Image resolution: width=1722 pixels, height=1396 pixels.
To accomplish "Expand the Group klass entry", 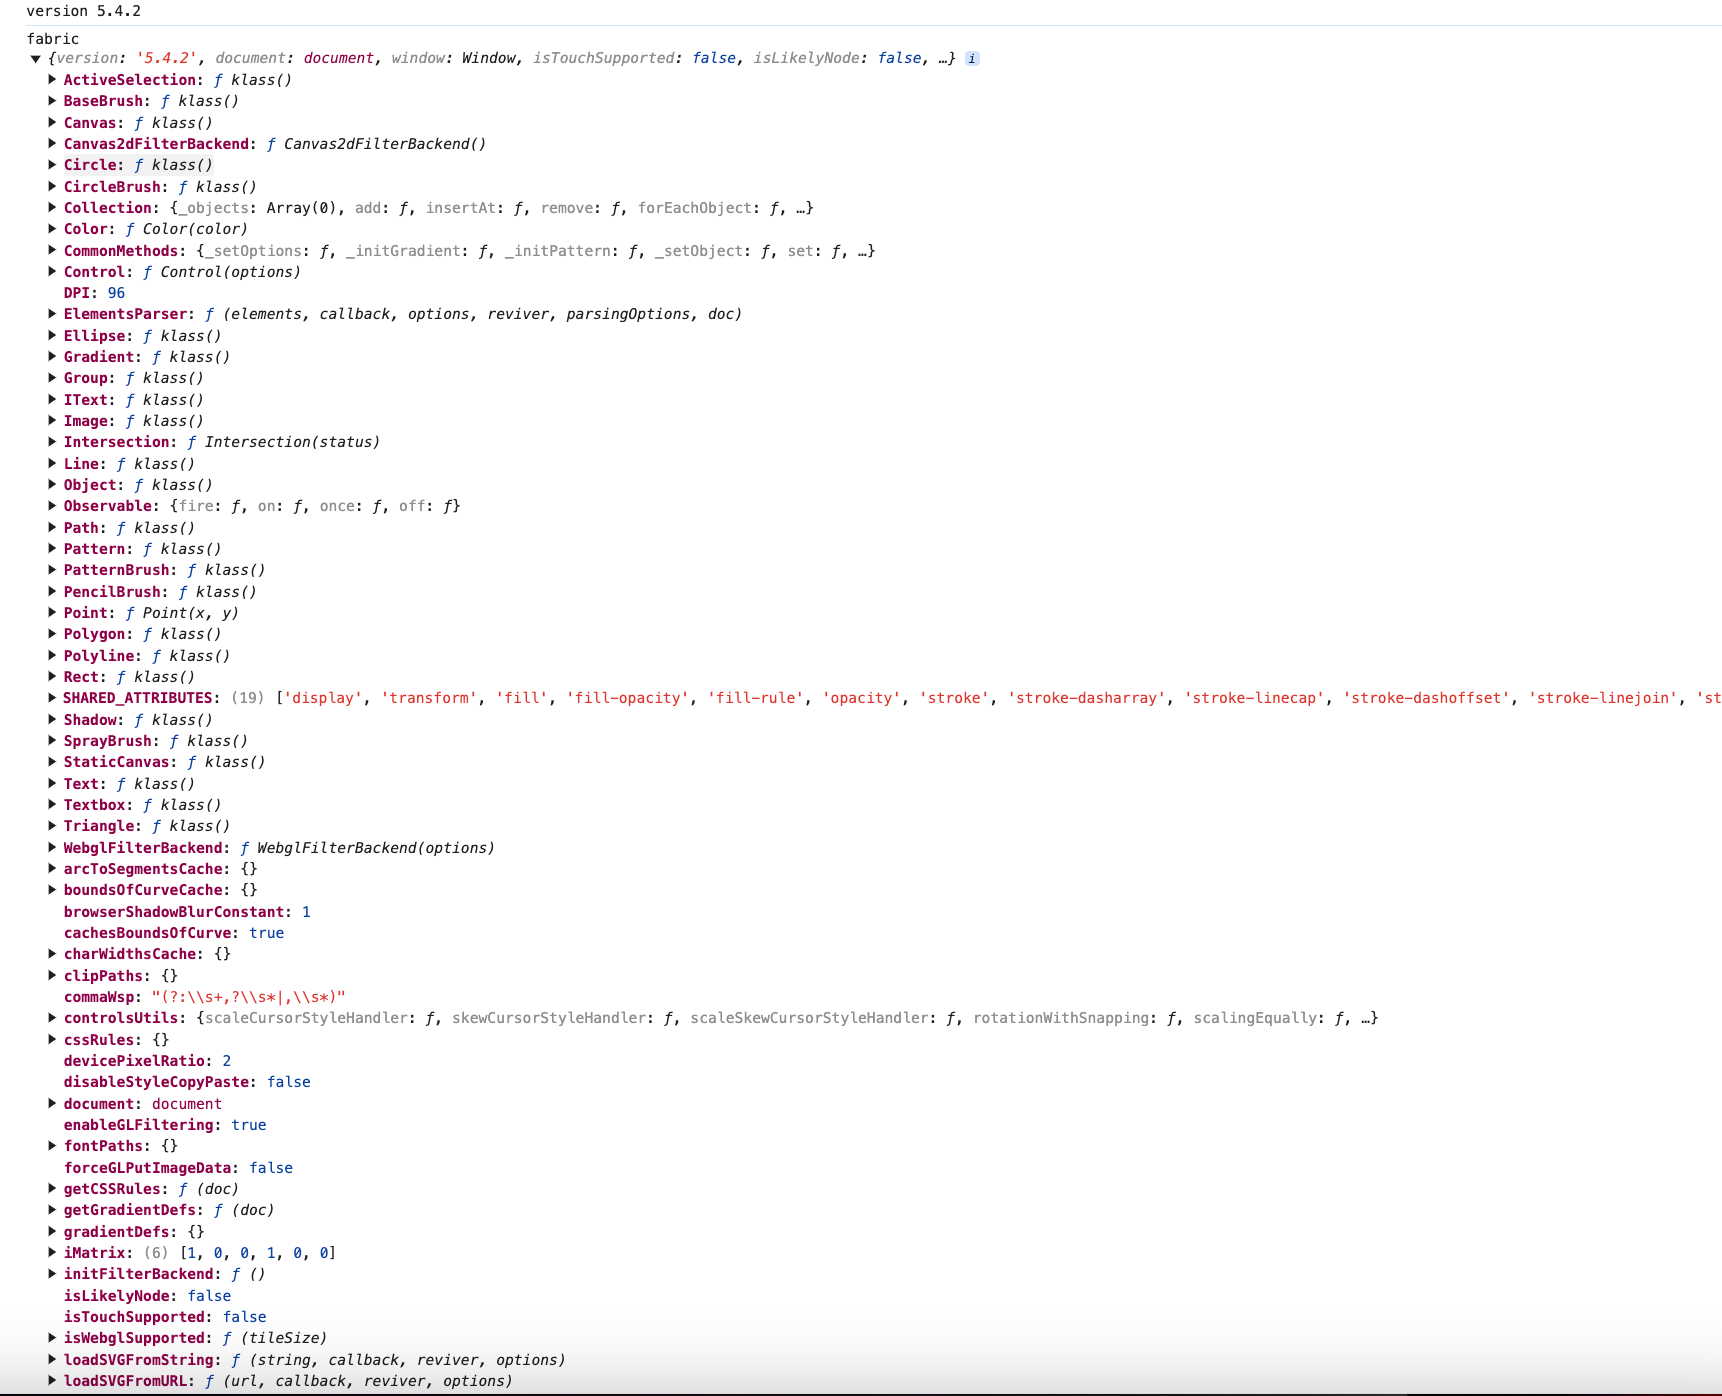I will click(x=52, y=378).
